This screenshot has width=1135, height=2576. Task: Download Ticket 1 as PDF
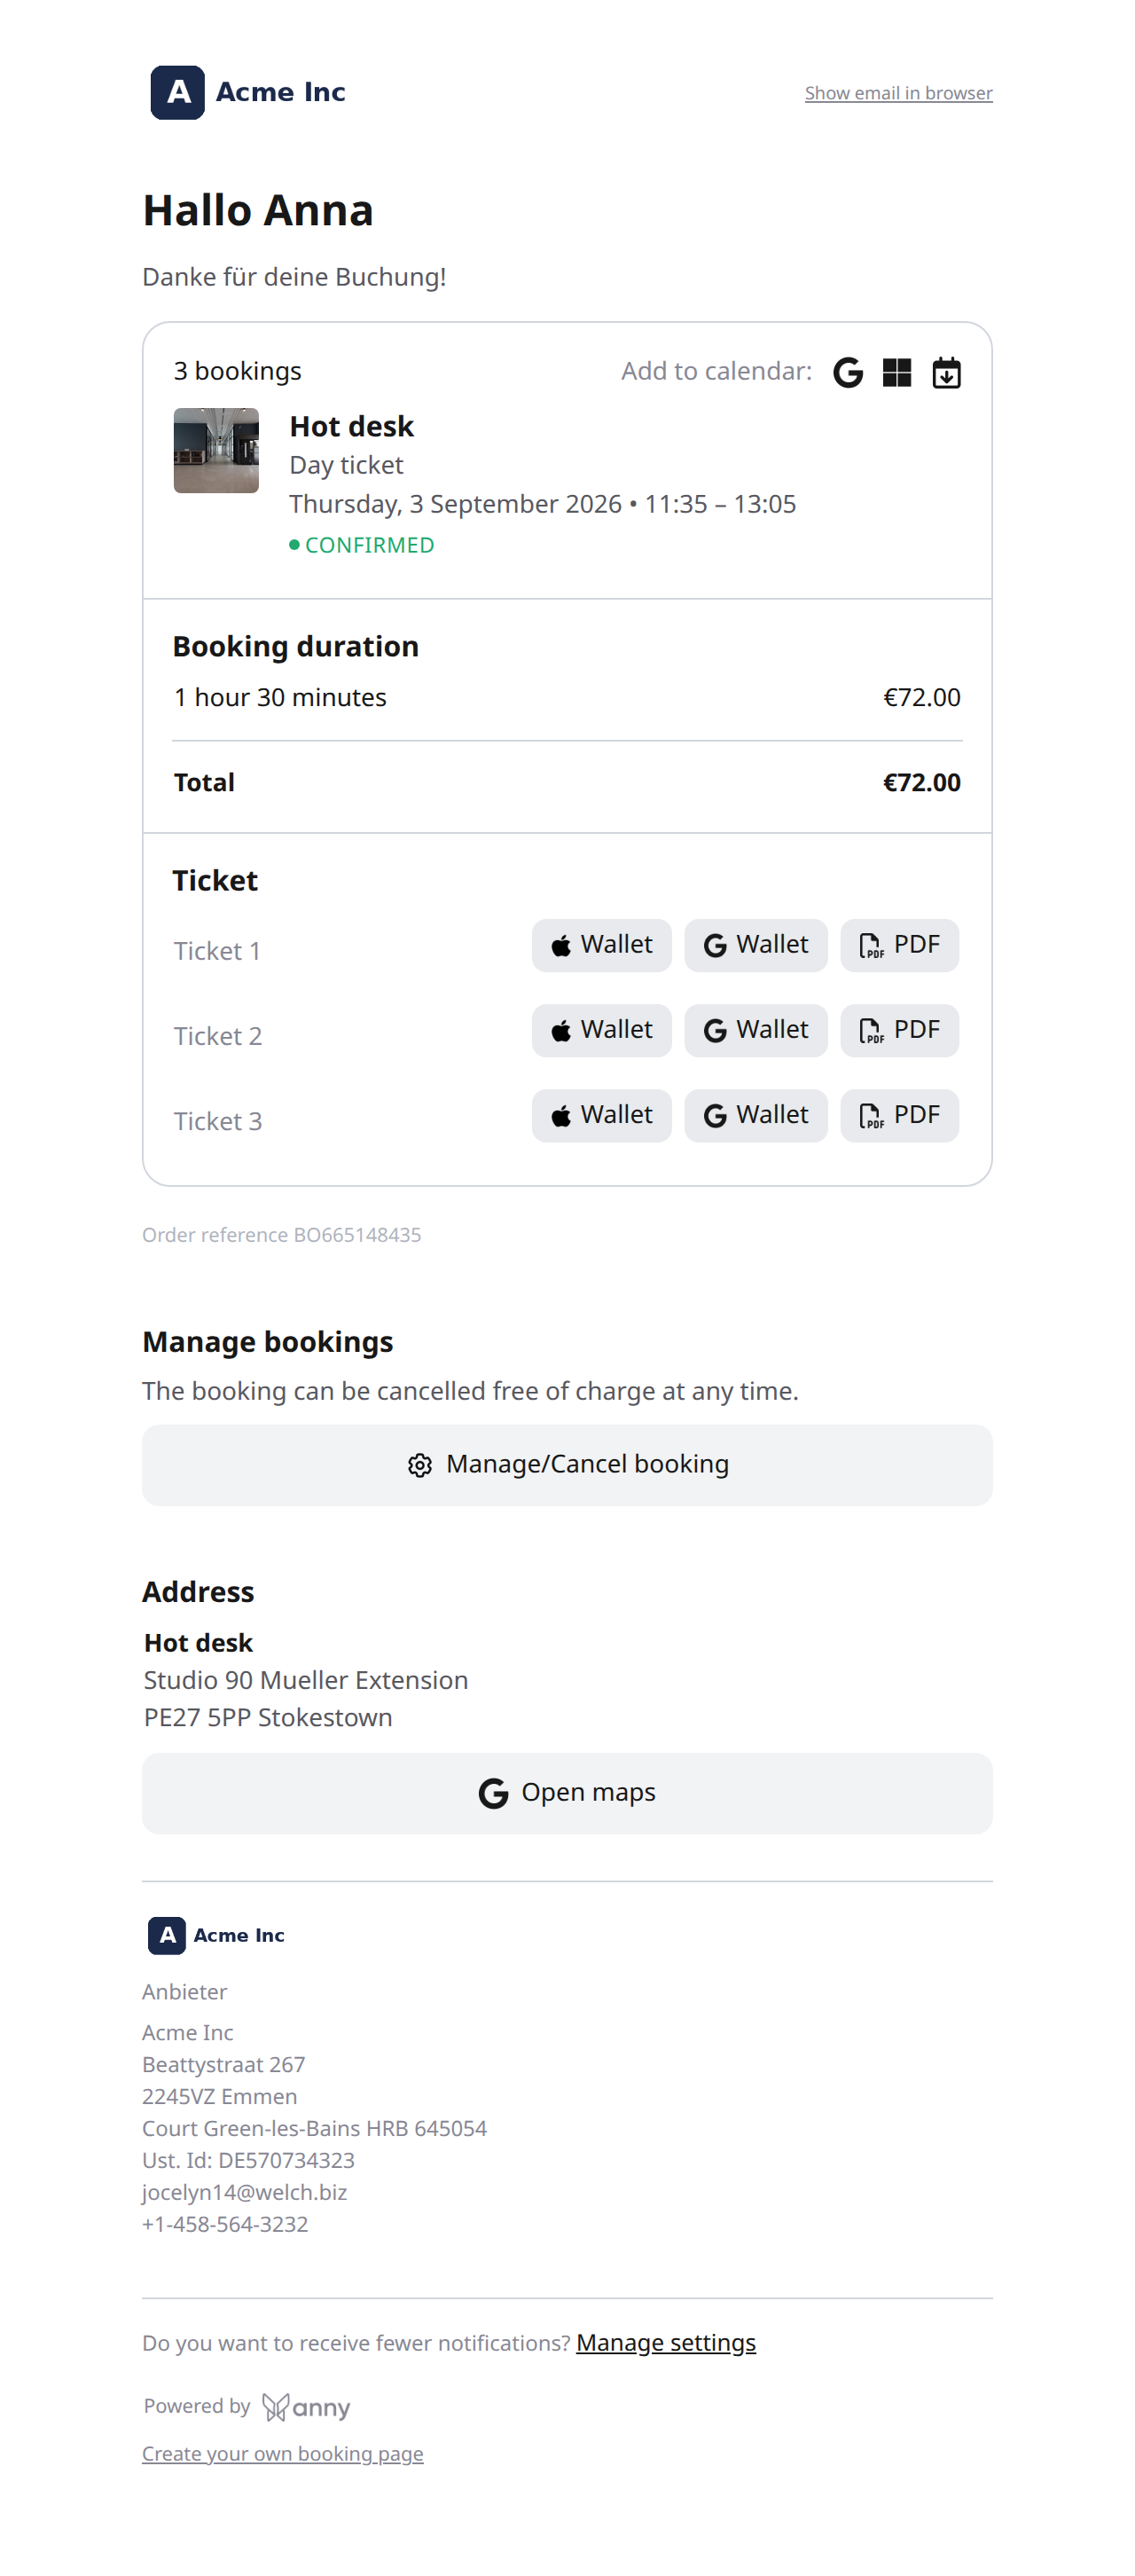pos(899,945)
